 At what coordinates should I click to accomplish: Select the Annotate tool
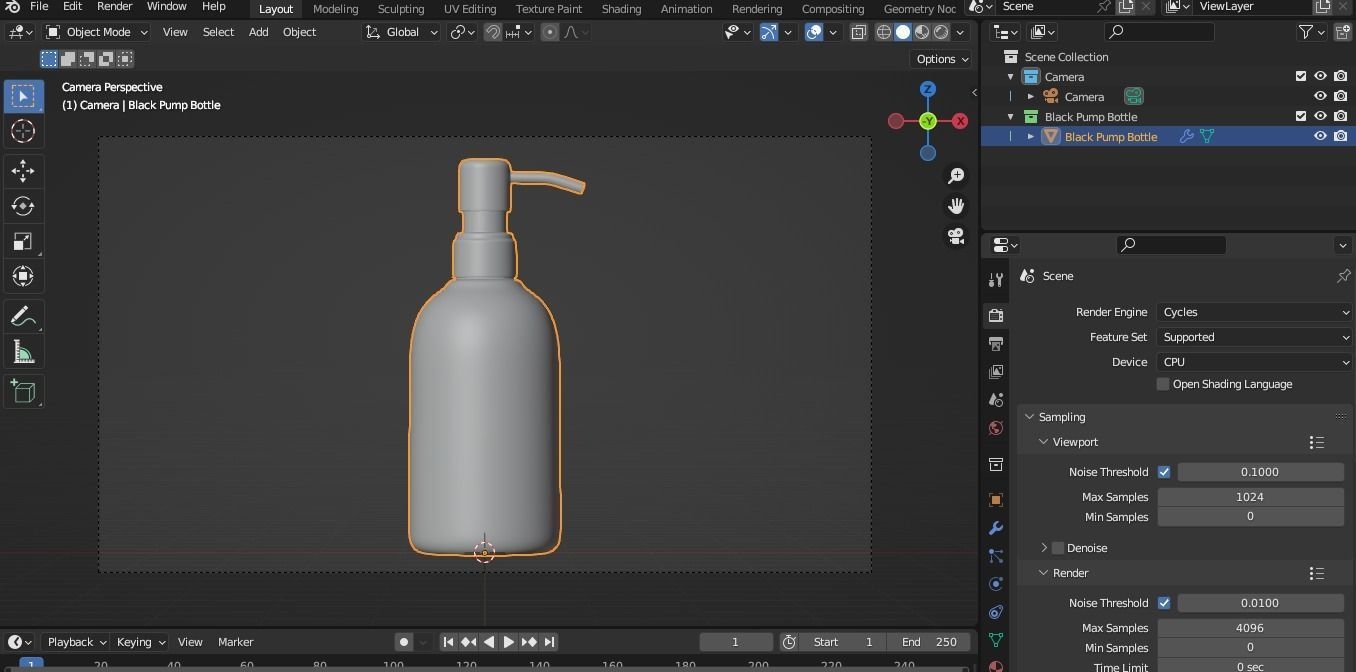pos(23,317)
